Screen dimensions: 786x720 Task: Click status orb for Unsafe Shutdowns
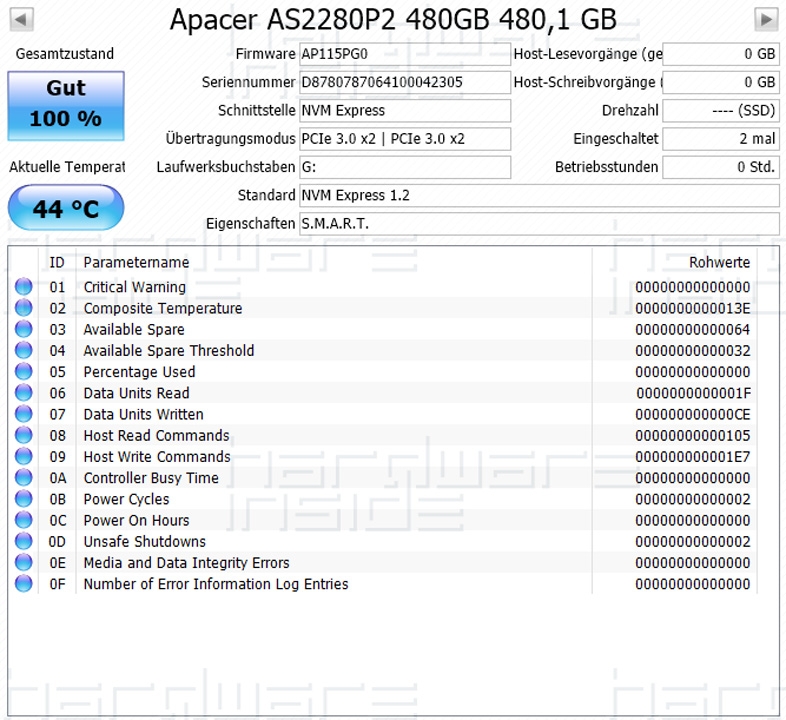tap(24, 541)
